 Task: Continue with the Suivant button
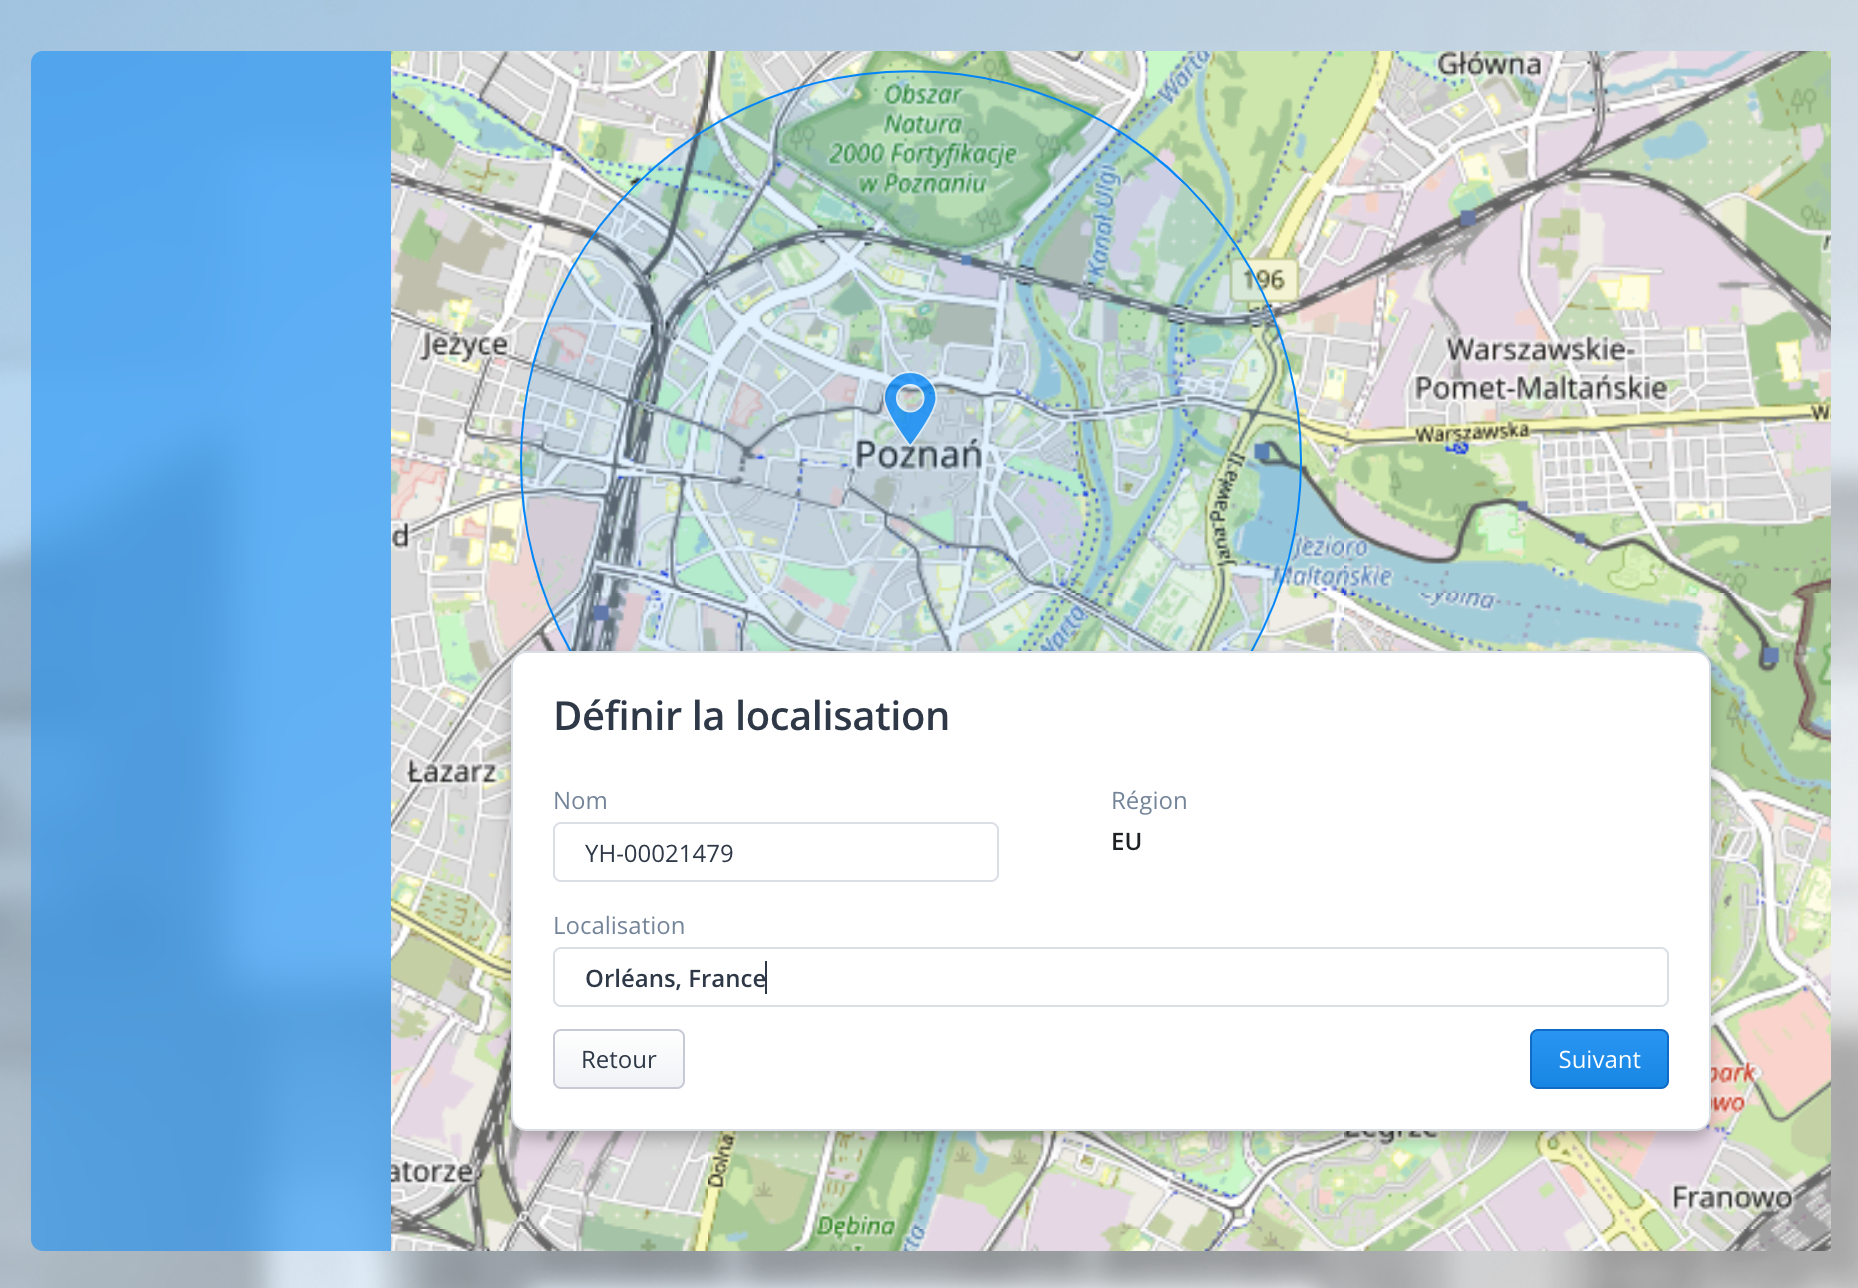pyautogui.click(x=1599, y=1059)
